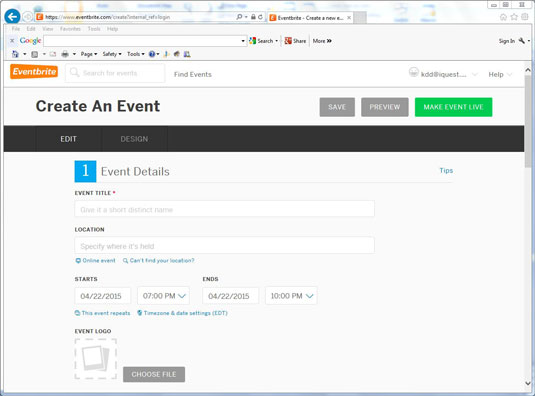
Task: Open the command bar Tools dropdown
Action: [x=135, y=54]
